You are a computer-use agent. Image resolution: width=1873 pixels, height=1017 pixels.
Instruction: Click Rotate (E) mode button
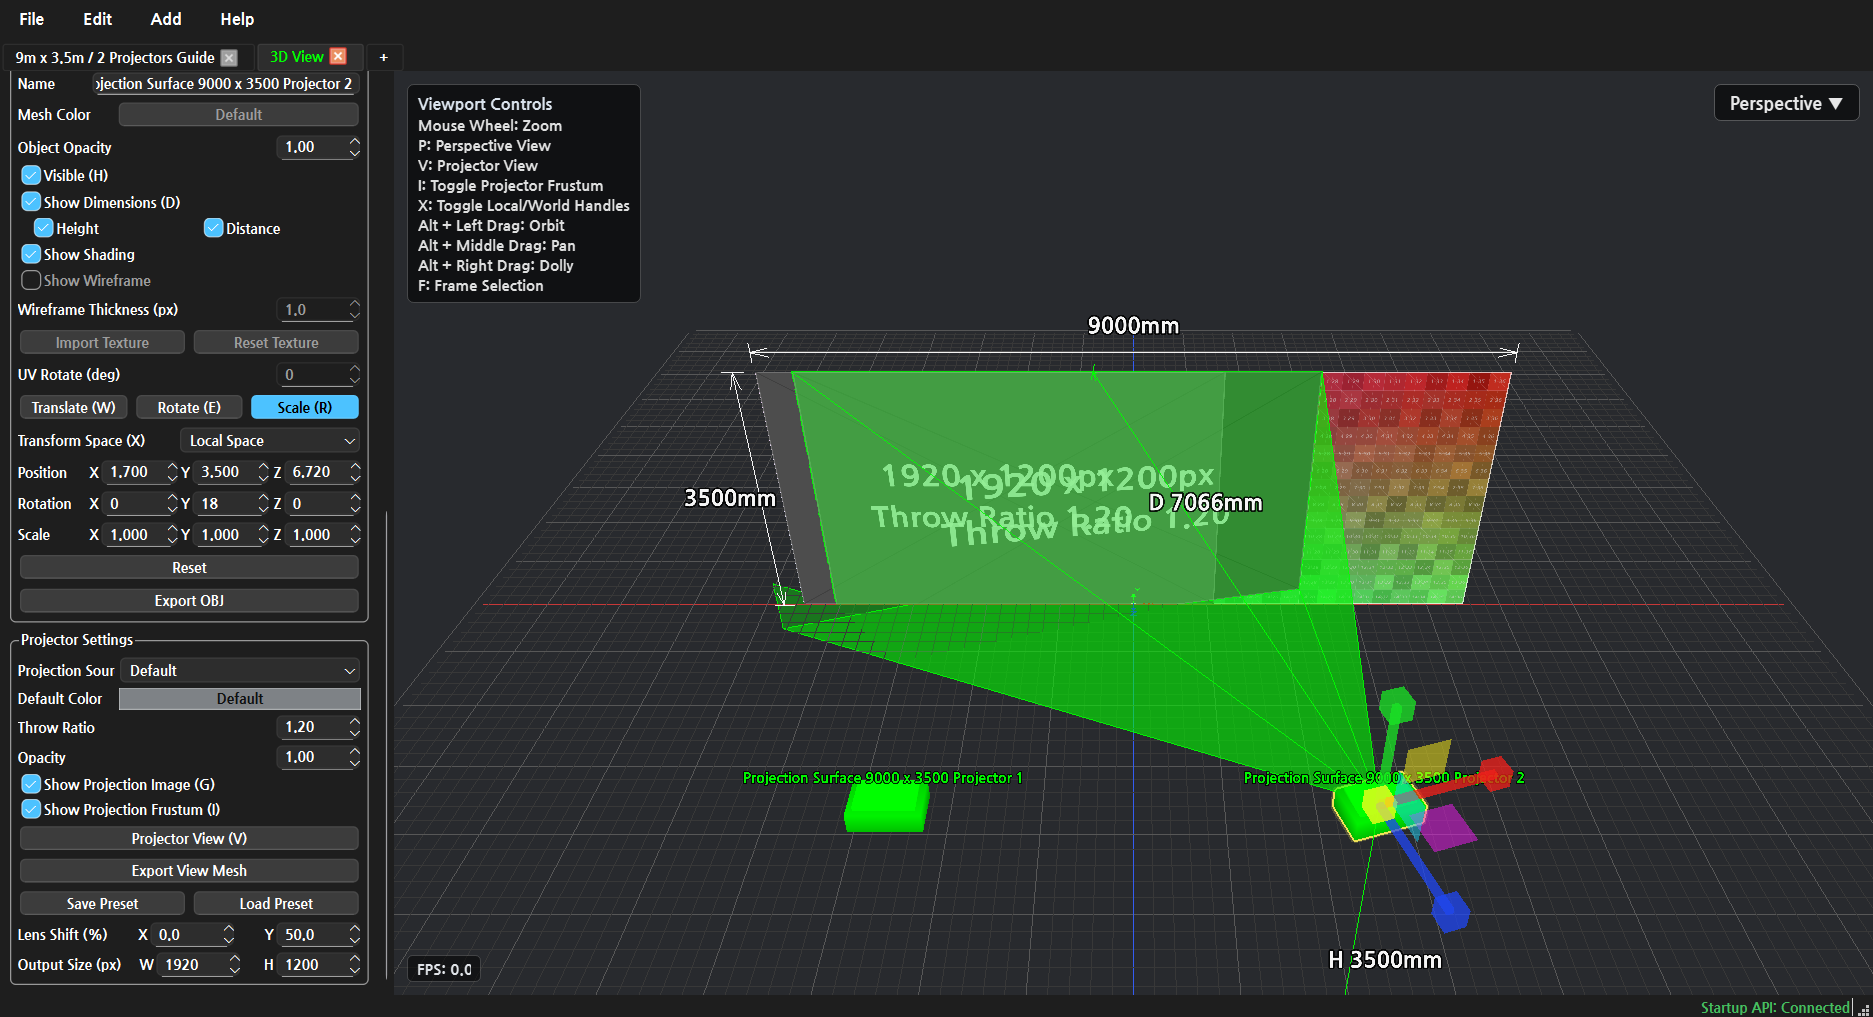pos(189,407)
